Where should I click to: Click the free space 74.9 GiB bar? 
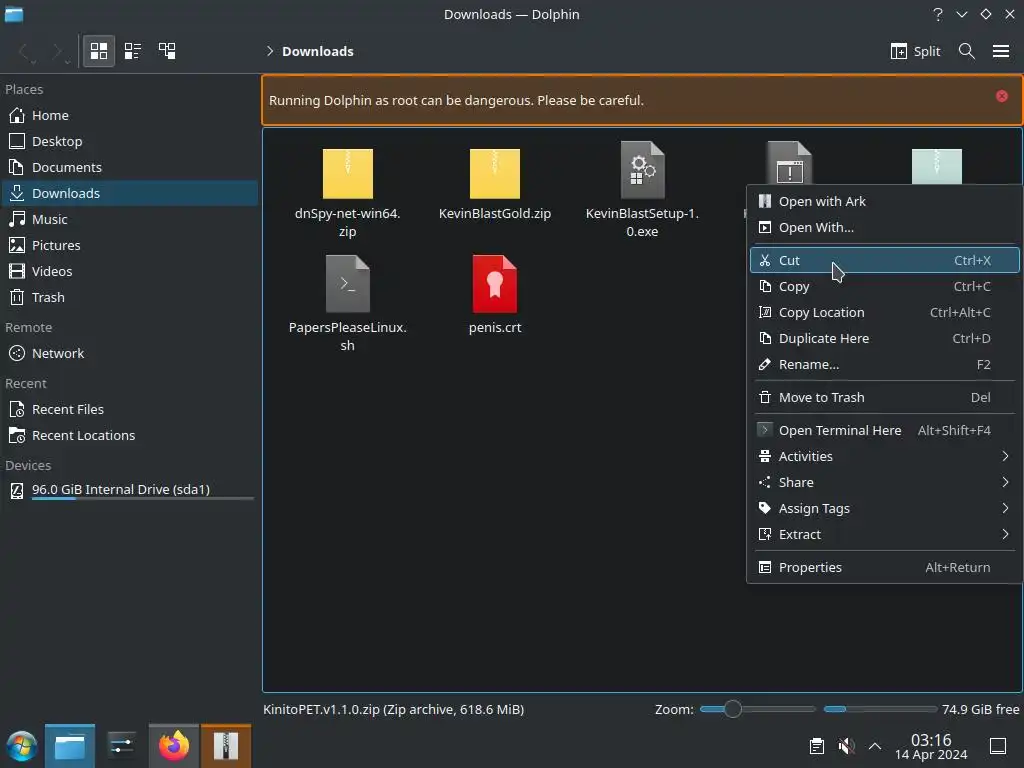pos(880,709)
